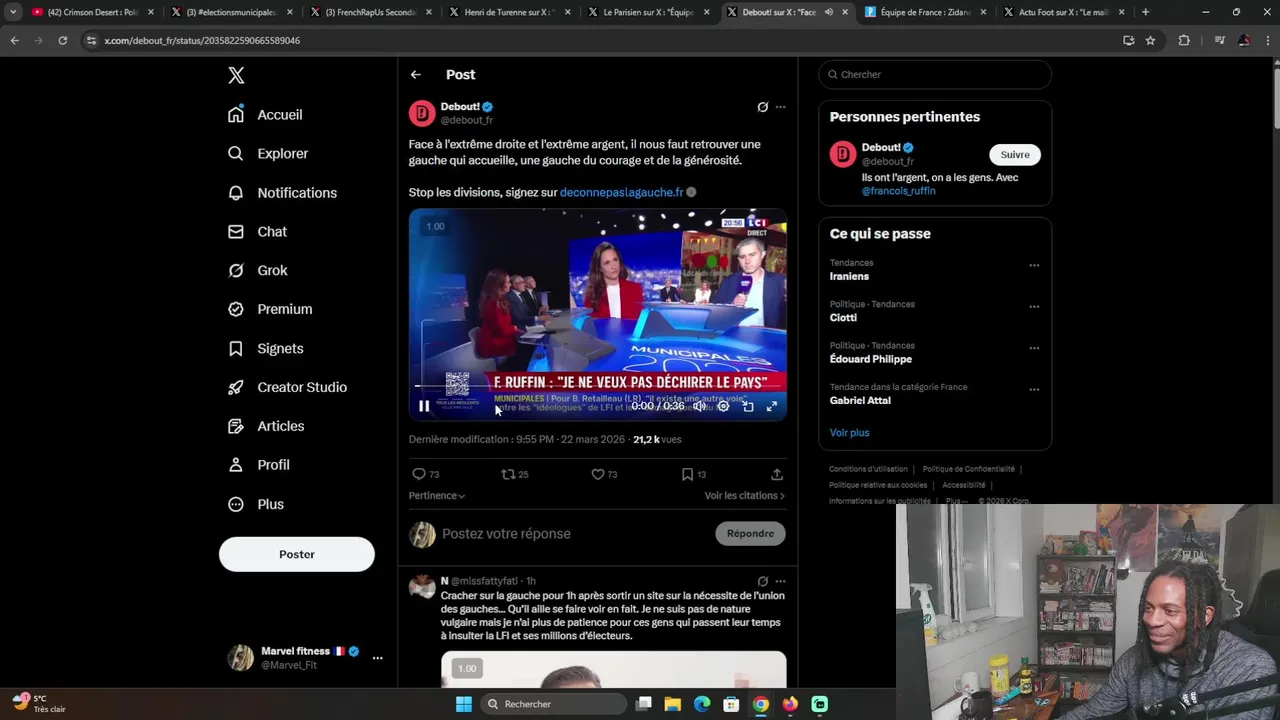Switch to Actu Foot sur X tab

point(1064,12)
